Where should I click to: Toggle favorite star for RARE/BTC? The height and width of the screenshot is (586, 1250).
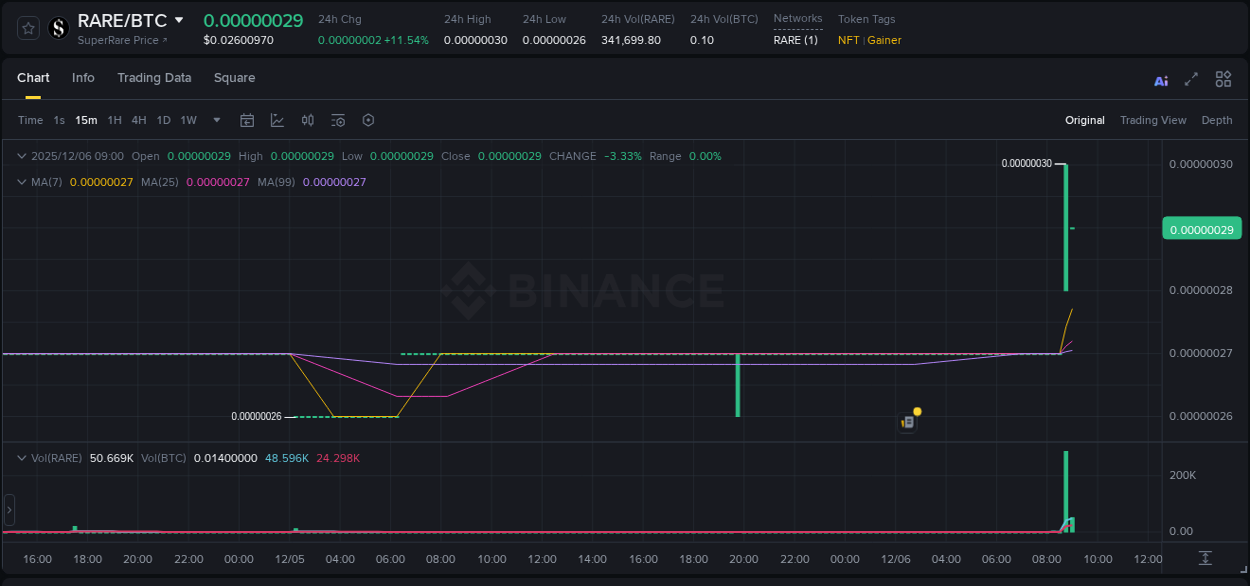click(26, 28)
